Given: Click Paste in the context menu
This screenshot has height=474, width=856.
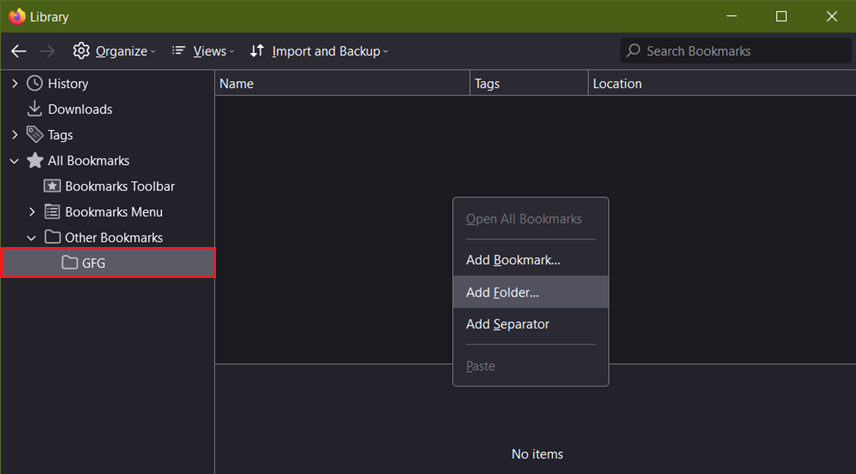Looking at the screenshot, I should tap(531, 366).
